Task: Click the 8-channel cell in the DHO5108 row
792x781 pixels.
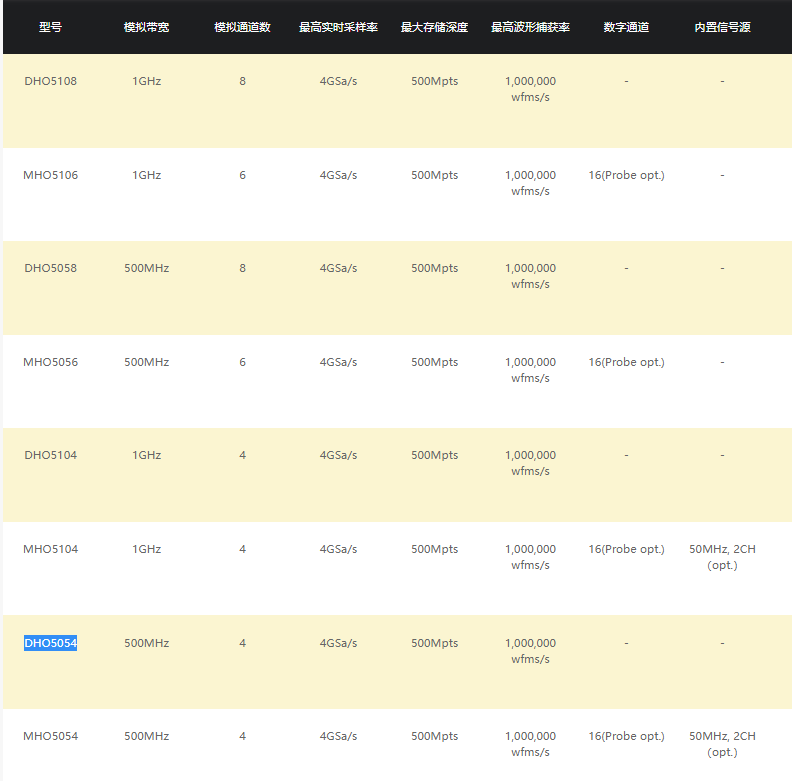Action: tap(242, 81)
